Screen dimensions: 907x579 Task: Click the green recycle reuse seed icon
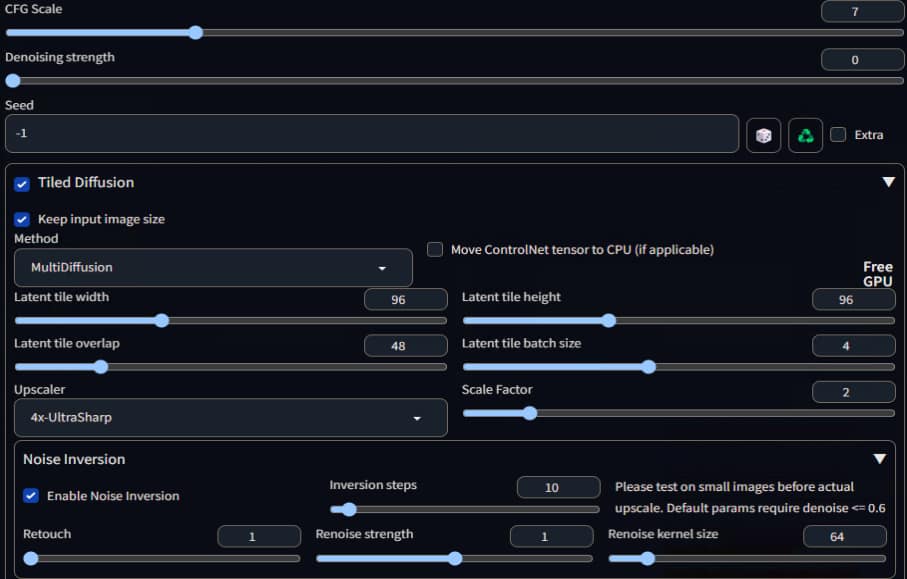pos(805,135)
